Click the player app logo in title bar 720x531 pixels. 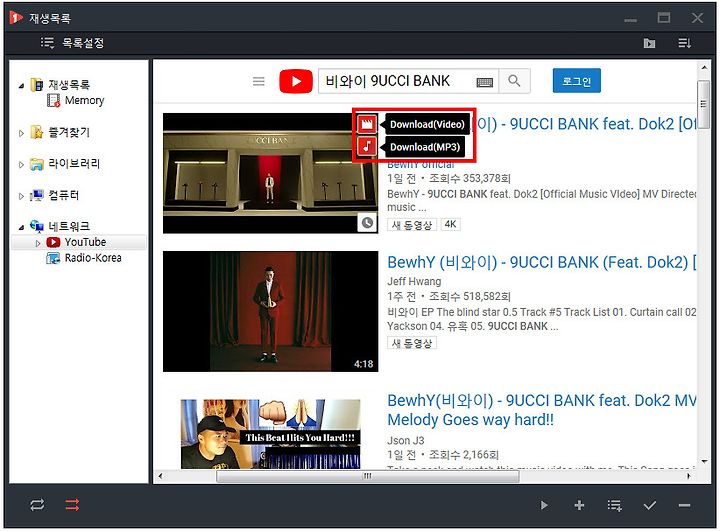tap(16, 17)
